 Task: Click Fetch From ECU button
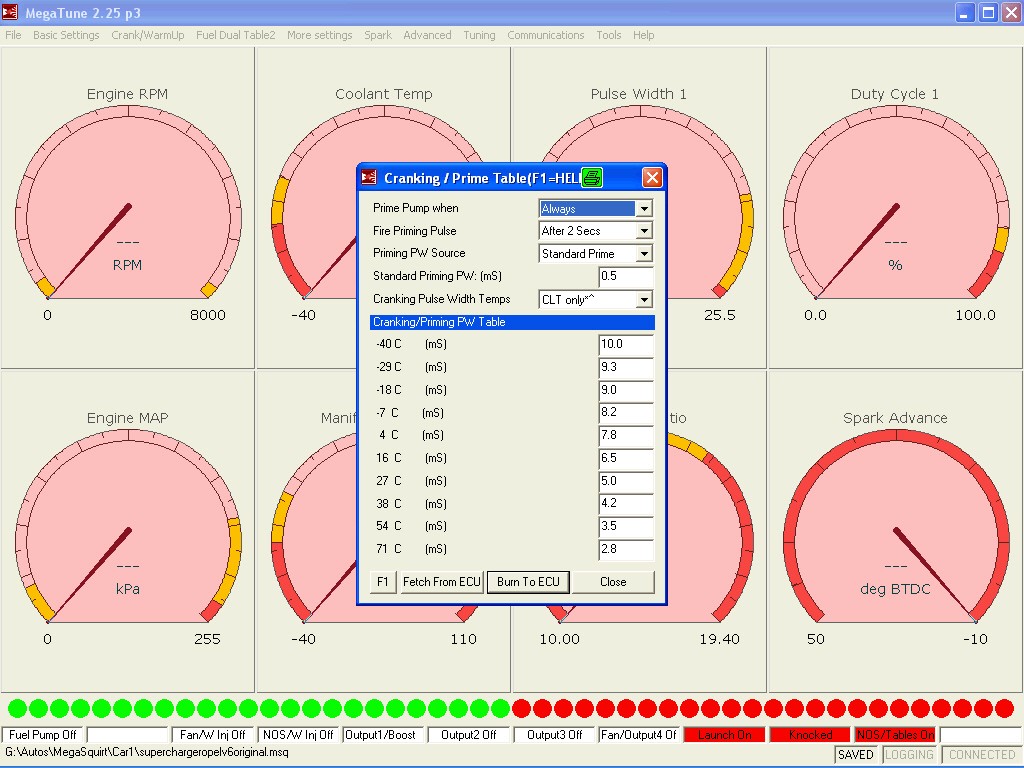tap(441, 582)
